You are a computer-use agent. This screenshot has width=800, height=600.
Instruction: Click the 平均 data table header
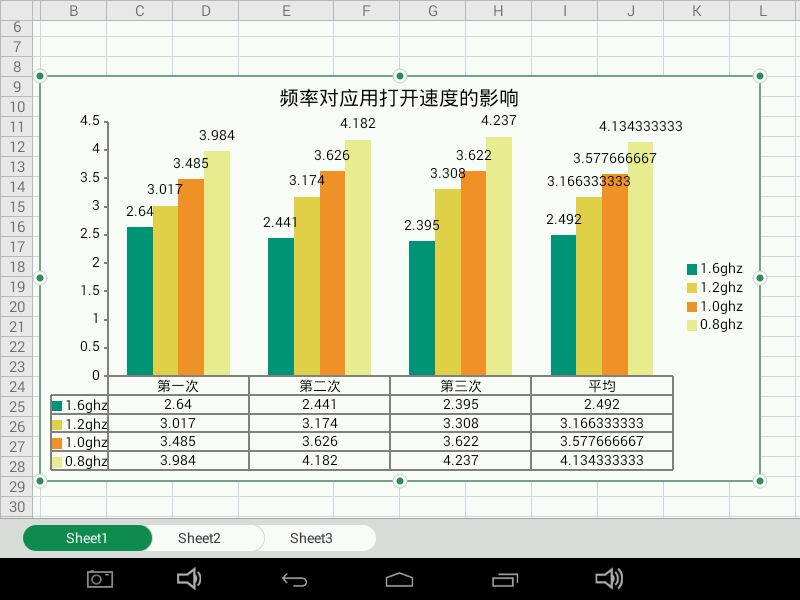tap(602, 386)
